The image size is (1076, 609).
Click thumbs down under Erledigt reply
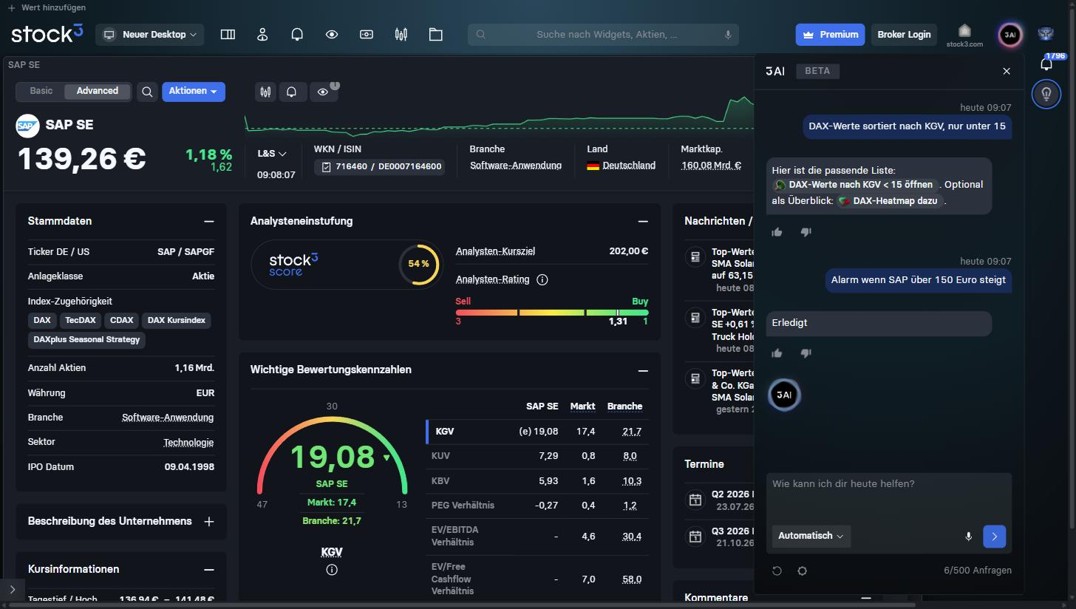[x=806, y=353]
